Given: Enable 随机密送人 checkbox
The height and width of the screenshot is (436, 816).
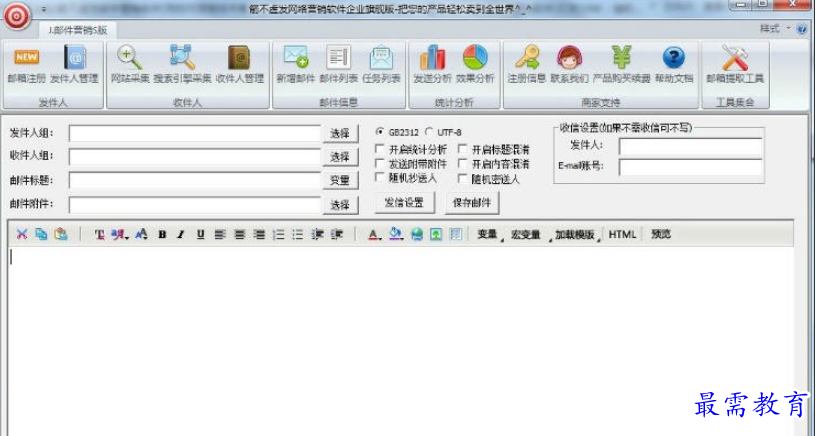Looking at the screenshot, I should 462,178.
